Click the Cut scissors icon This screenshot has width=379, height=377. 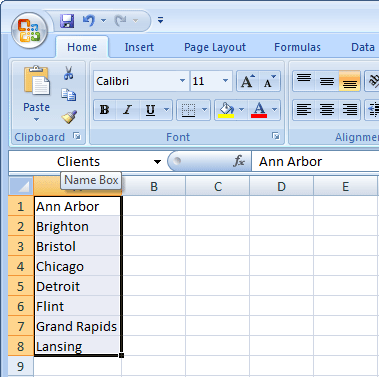(69, 73)
